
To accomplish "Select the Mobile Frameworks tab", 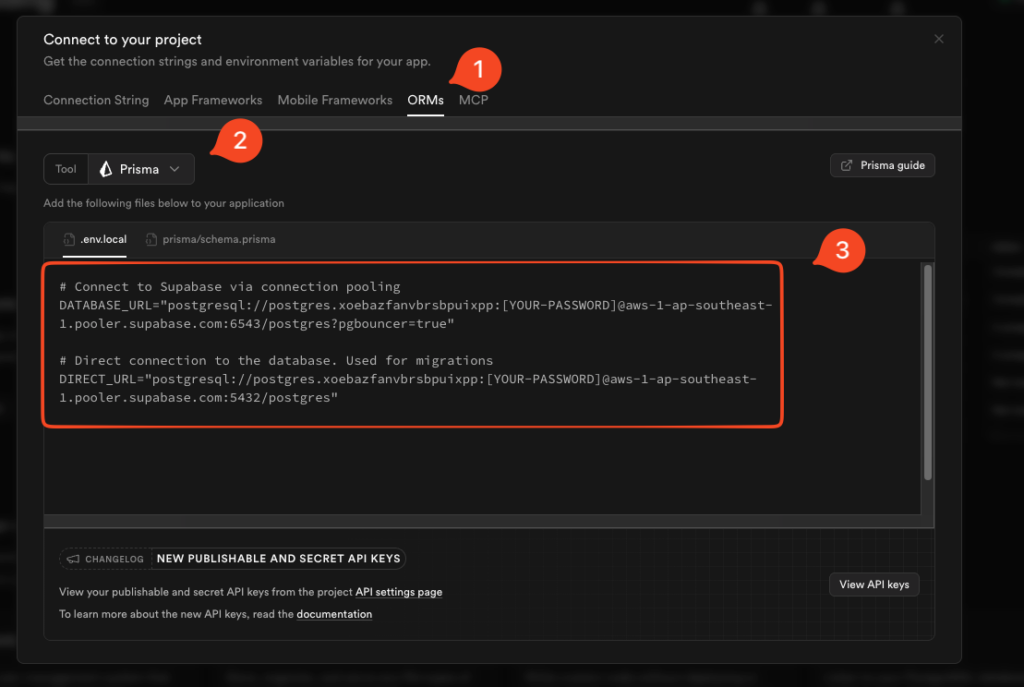I will click(335, 100).
